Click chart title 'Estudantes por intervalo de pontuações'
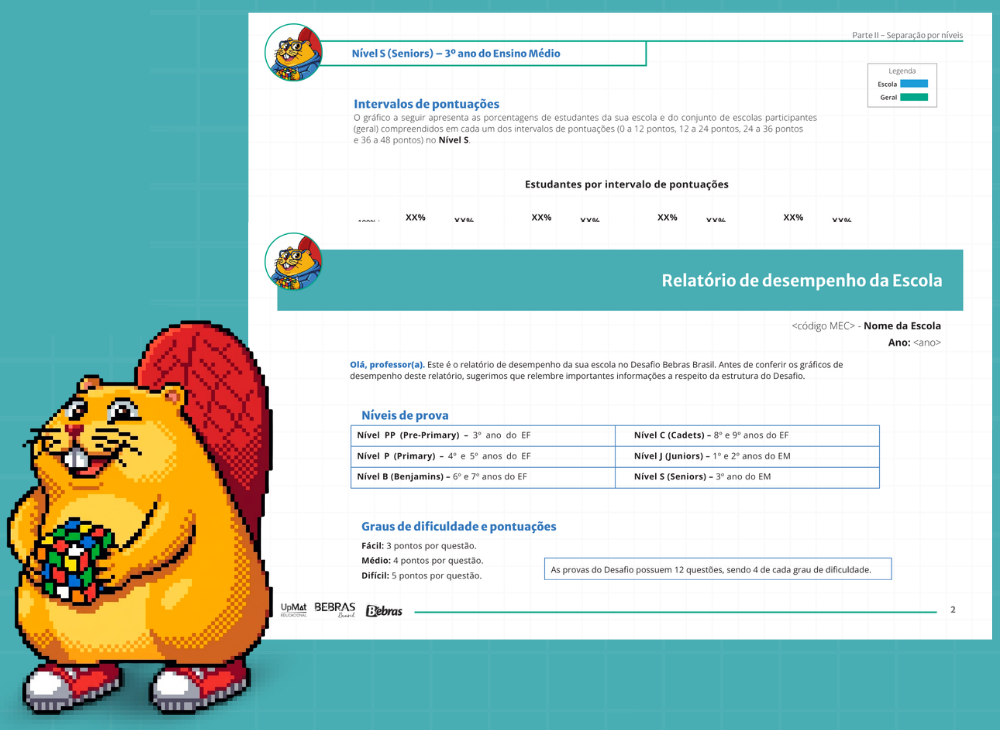 click(626, 184)
